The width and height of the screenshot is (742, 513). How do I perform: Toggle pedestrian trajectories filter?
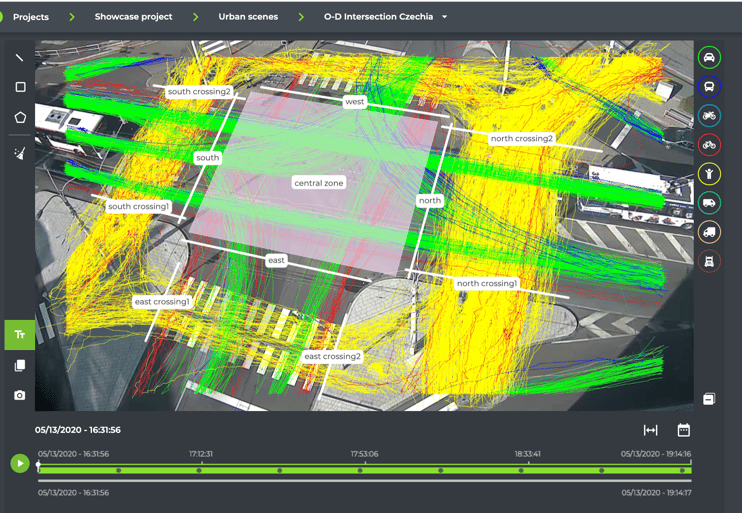point(709,174)
